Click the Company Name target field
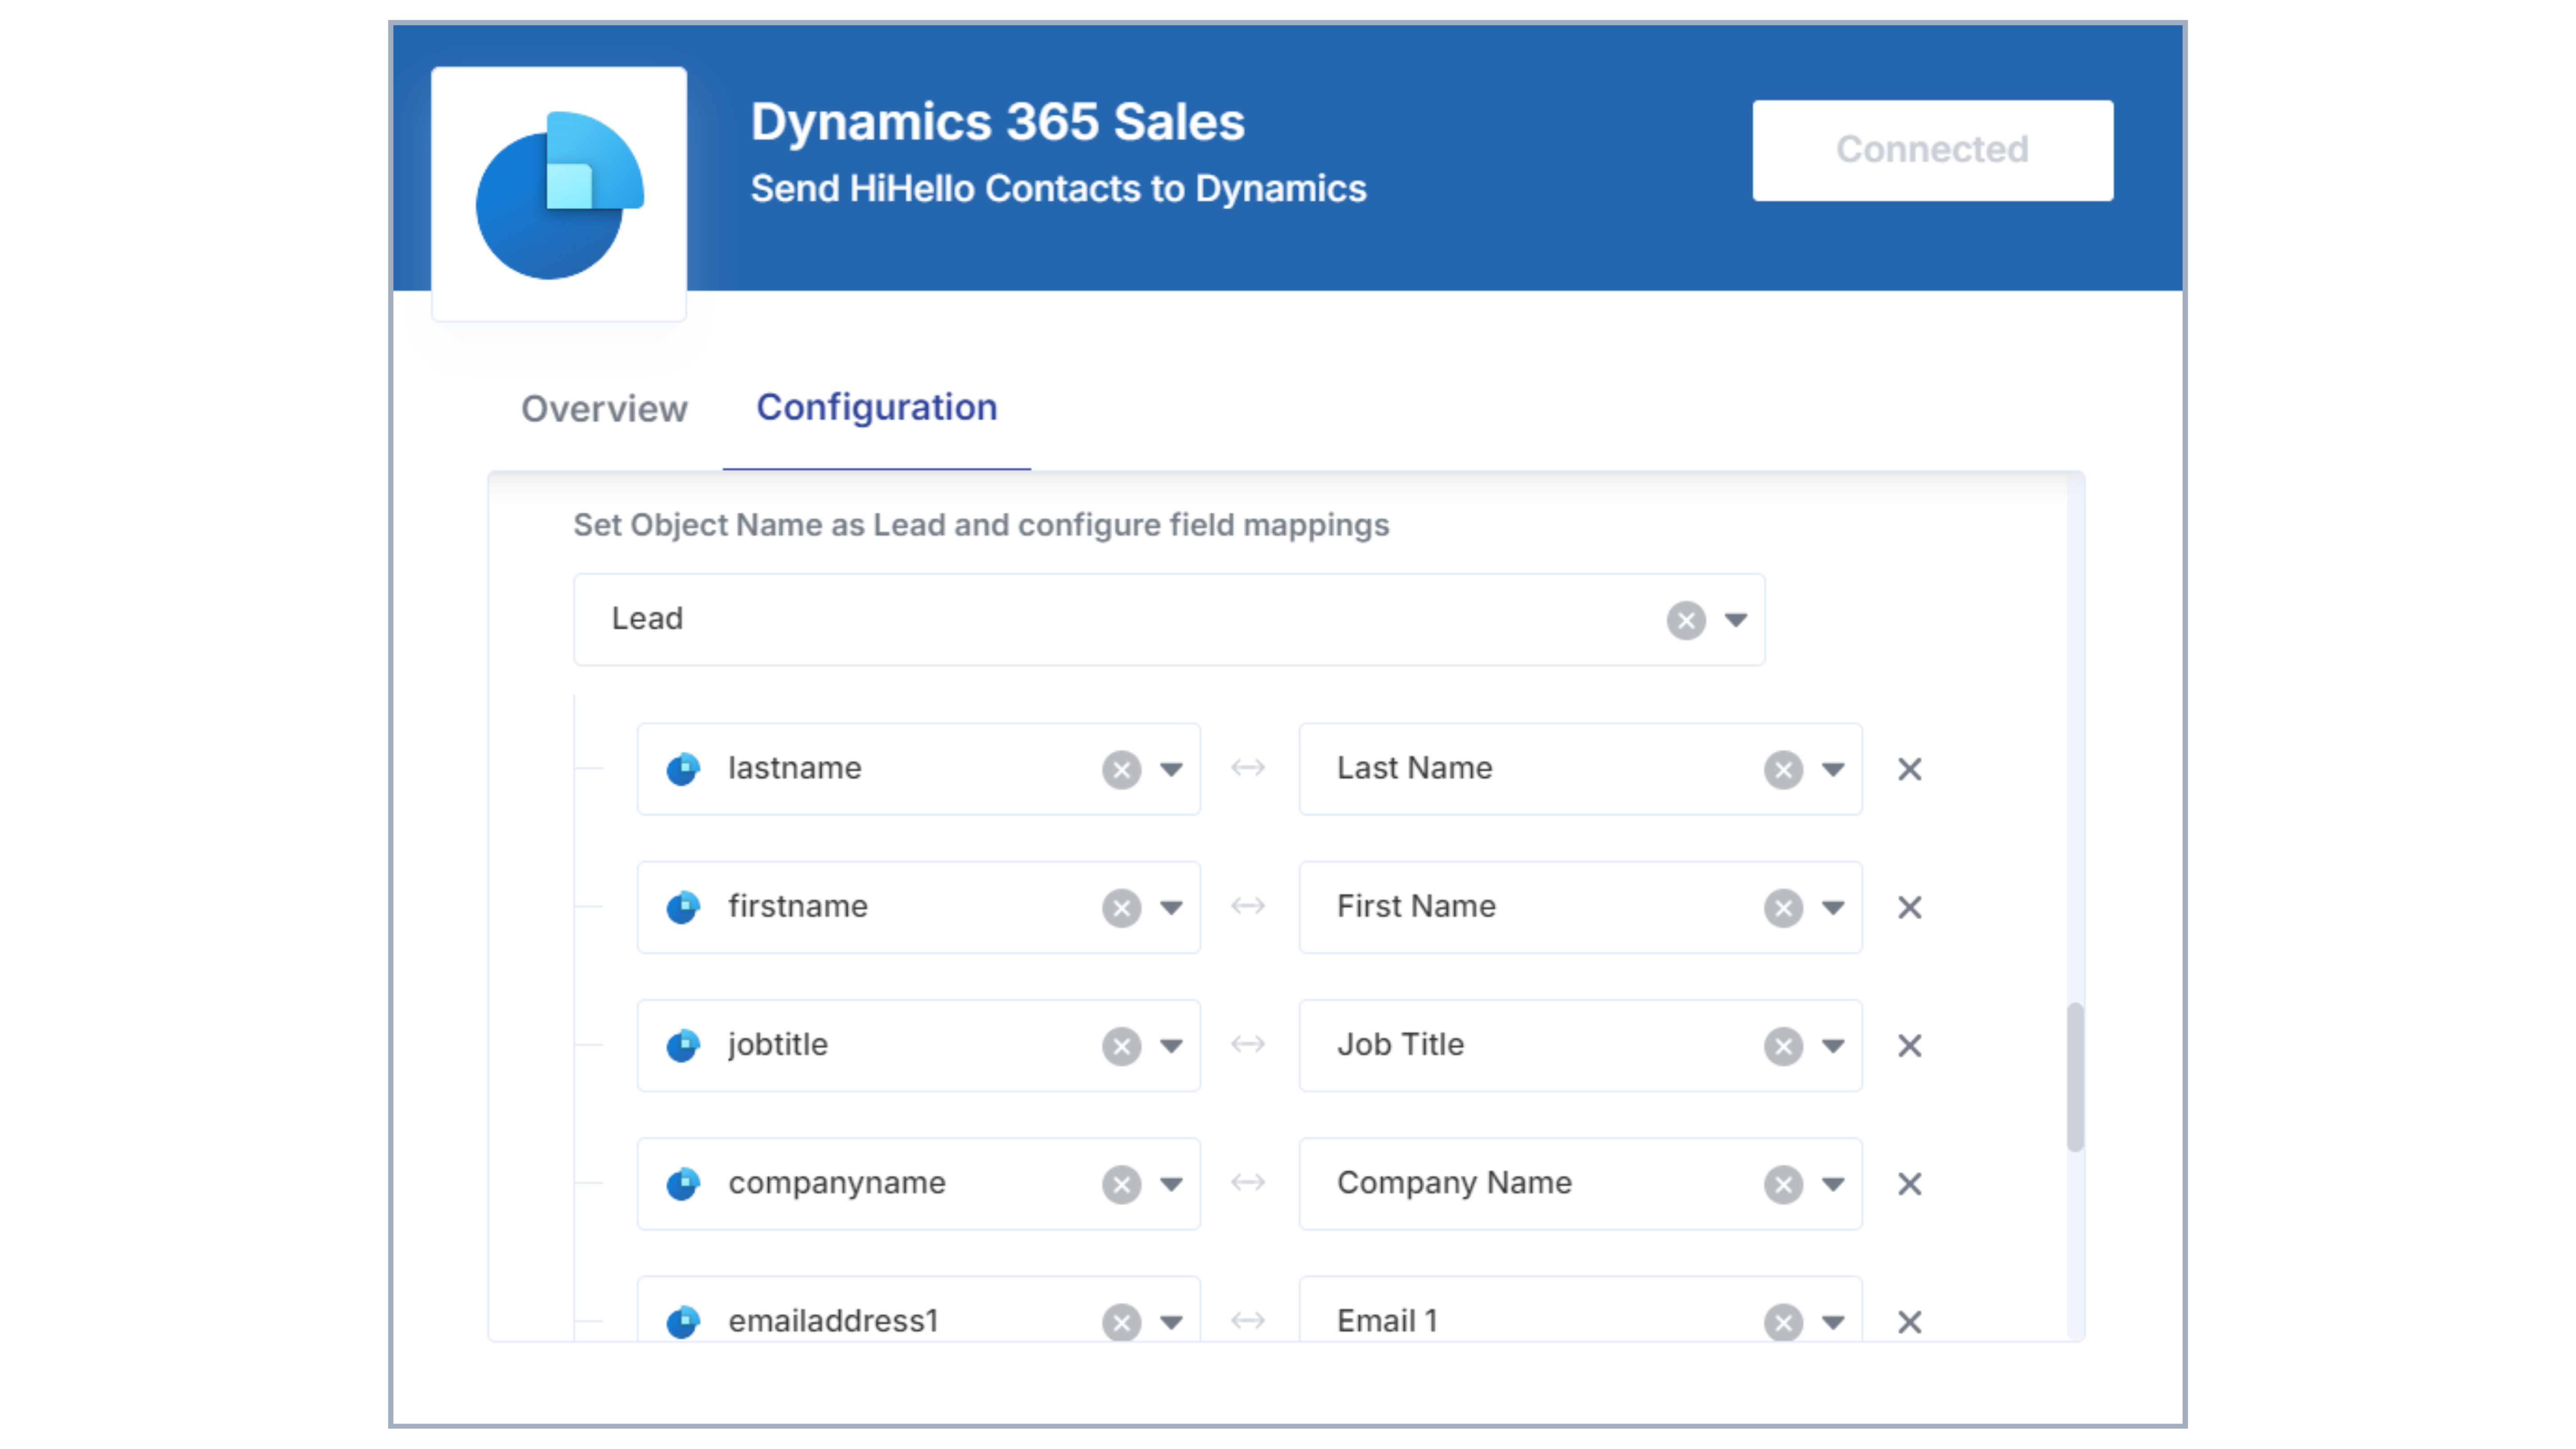Screen dimensions: 2576x1449 click(1580, 1183)
